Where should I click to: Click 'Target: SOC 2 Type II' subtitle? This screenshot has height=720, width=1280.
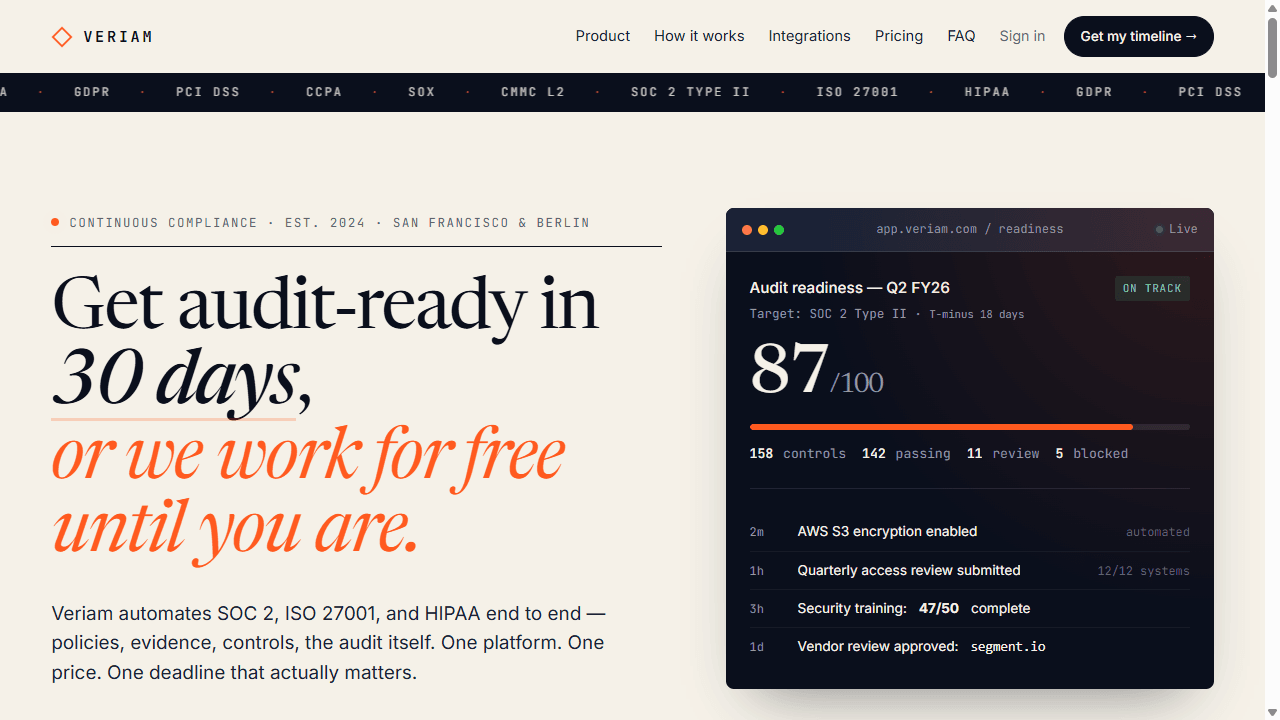point(828,314)
